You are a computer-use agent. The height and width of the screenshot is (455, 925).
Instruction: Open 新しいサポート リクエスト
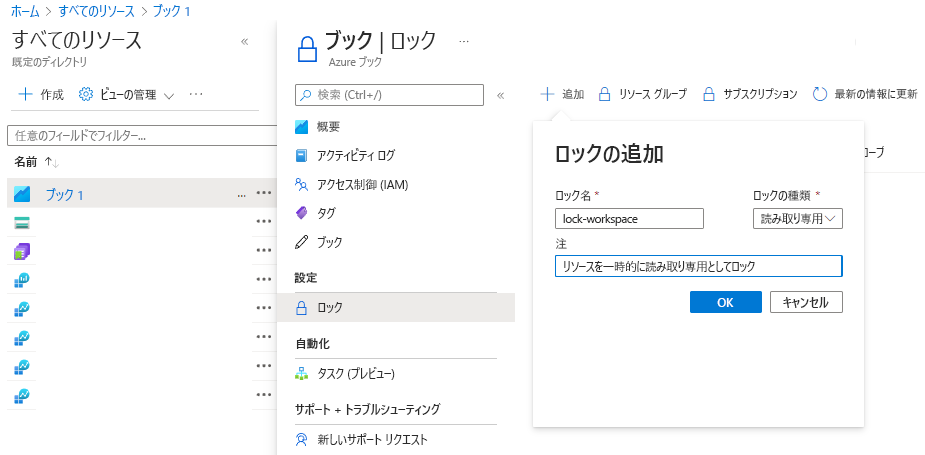[x=371, y=439]
